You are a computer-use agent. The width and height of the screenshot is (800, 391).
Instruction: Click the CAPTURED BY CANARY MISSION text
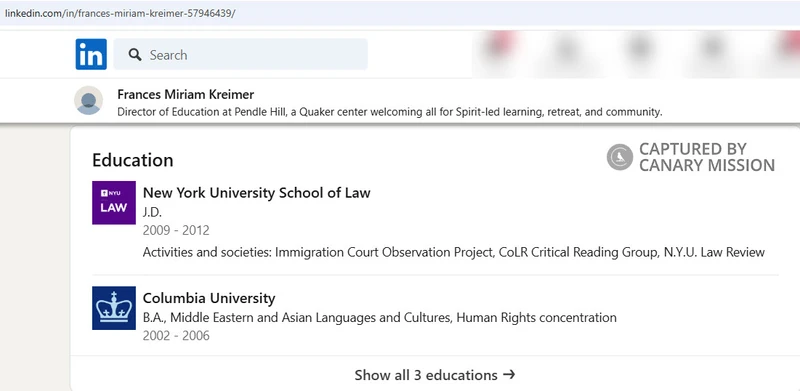tap(707, 157)
